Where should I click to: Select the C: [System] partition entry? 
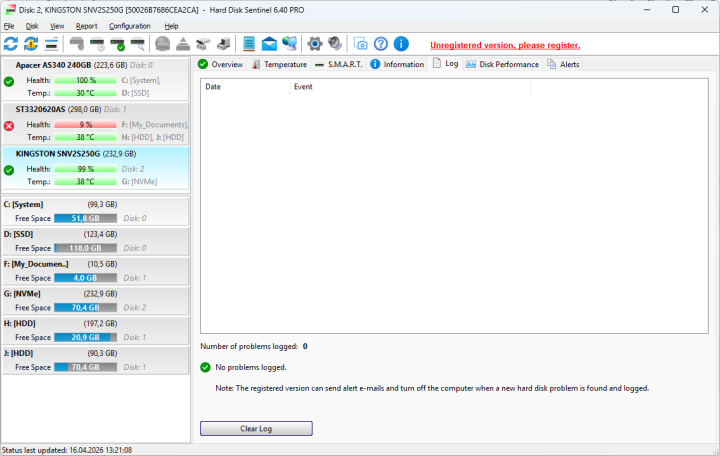coord(96,211)
